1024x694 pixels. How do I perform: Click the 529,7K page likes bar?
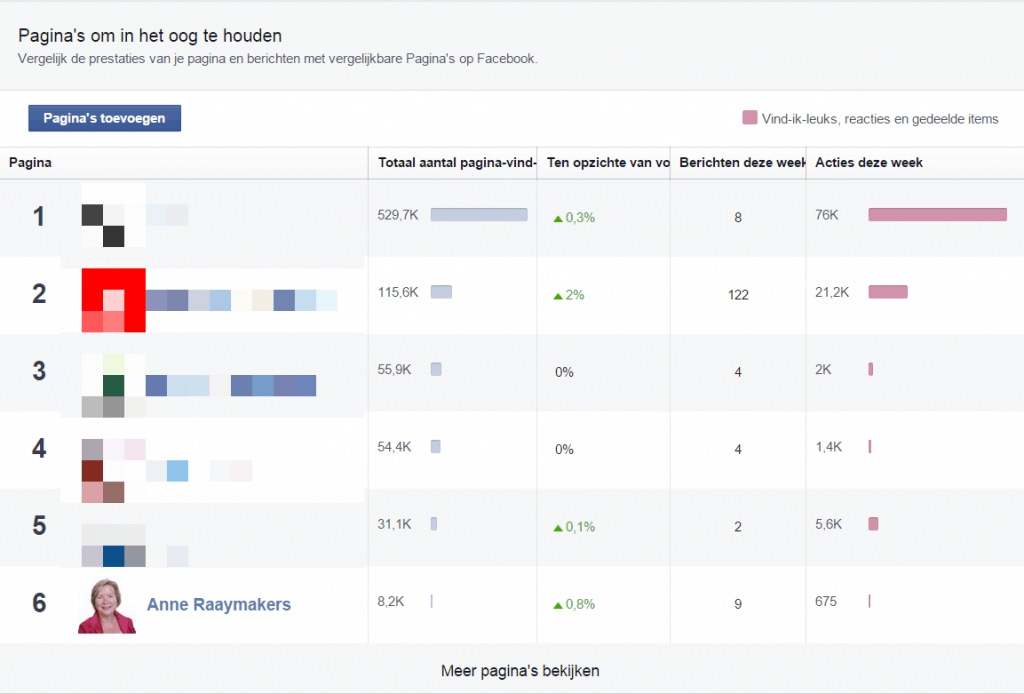pos(478,214)
